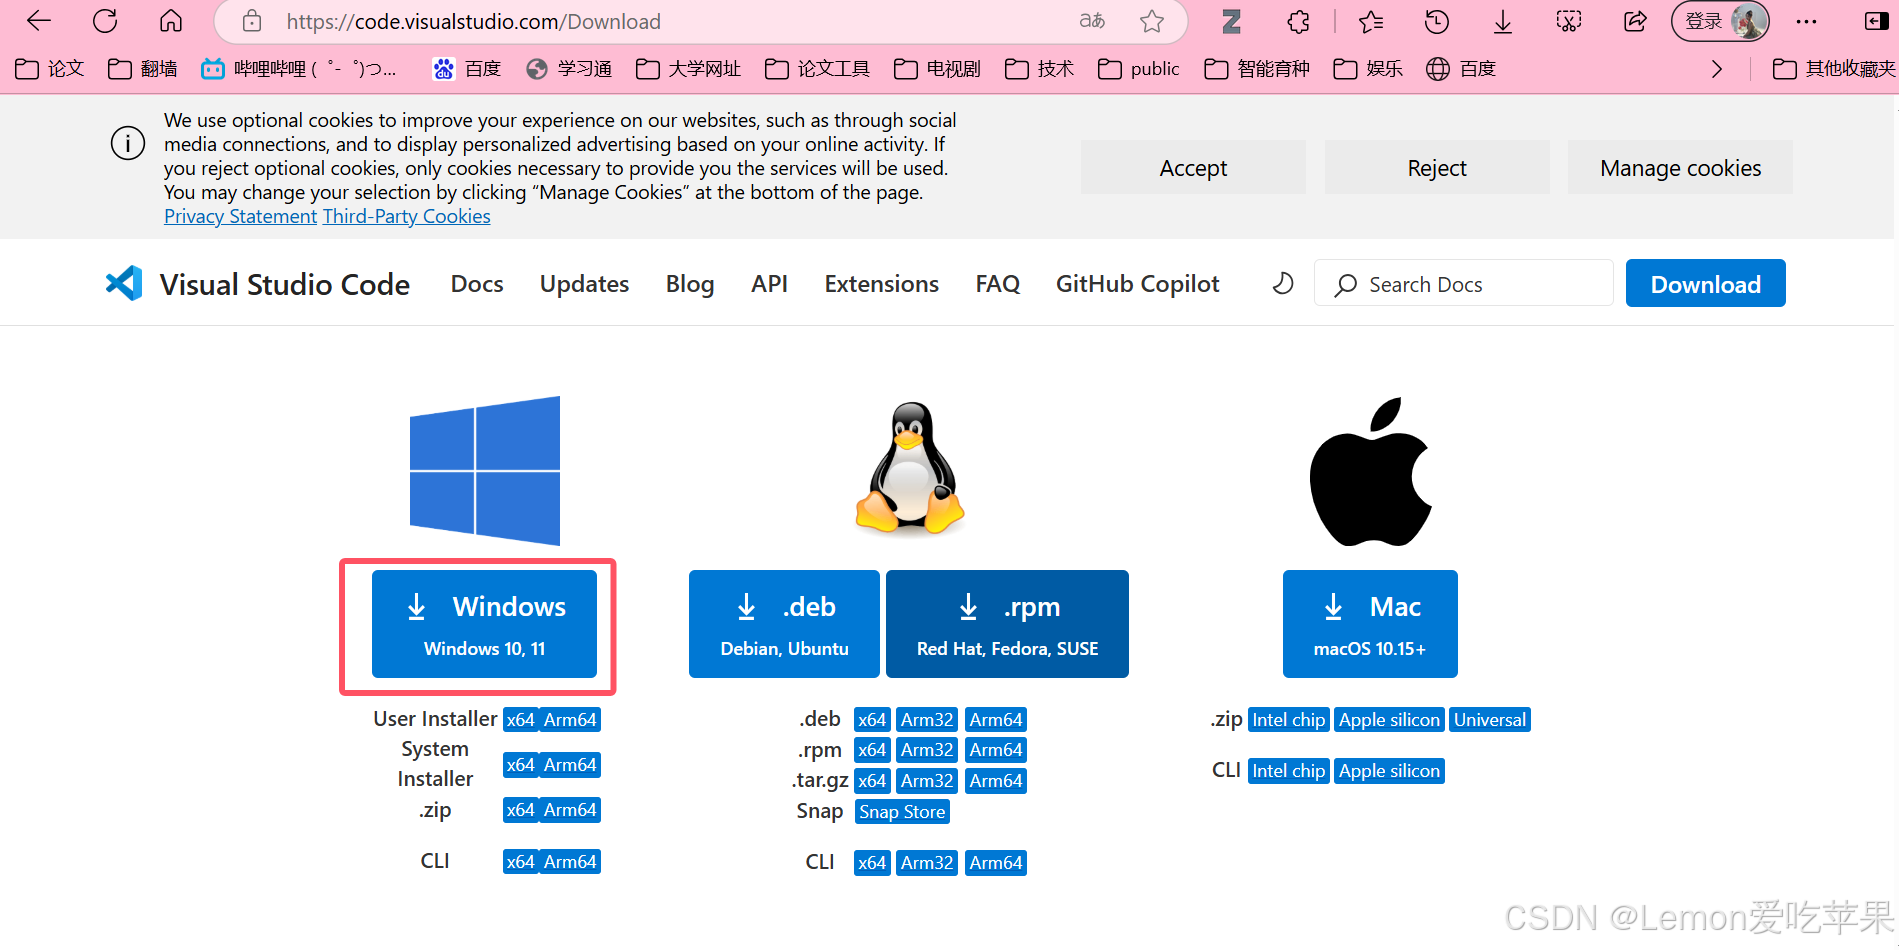Open the 论文 bookmarks folder
This screenshot has width=1899, height=950.
click(50, 68)
